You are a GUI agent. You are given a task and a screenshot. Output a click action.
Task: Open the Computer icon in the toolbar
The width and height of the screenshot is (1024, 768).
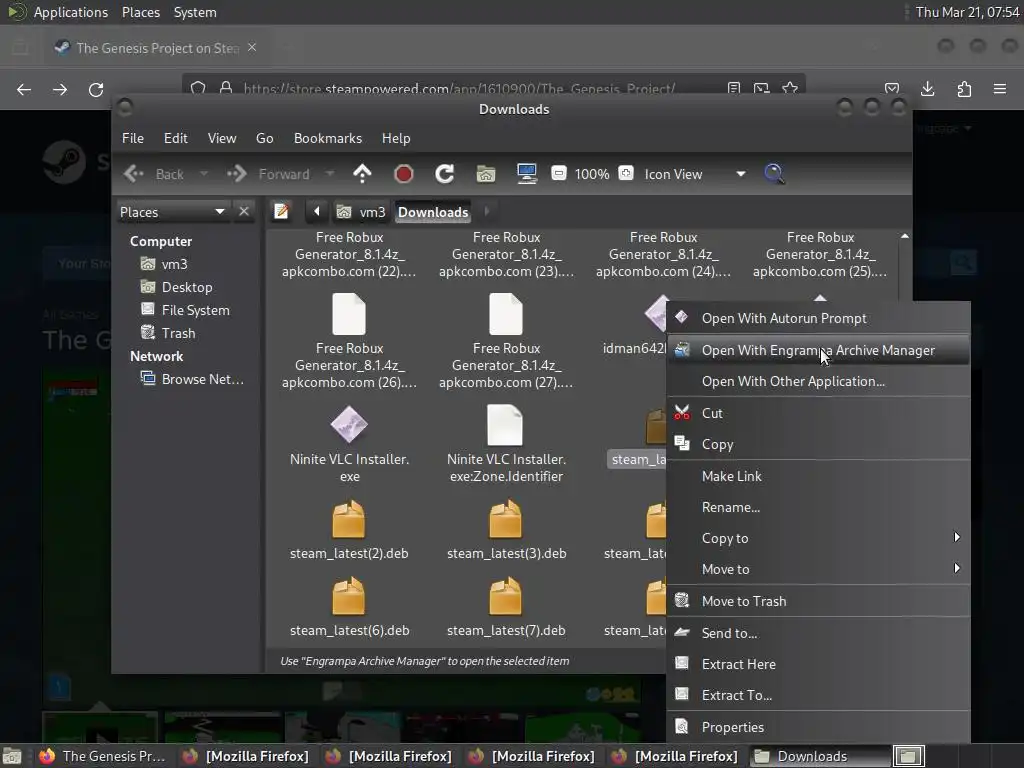pos(526,174)
